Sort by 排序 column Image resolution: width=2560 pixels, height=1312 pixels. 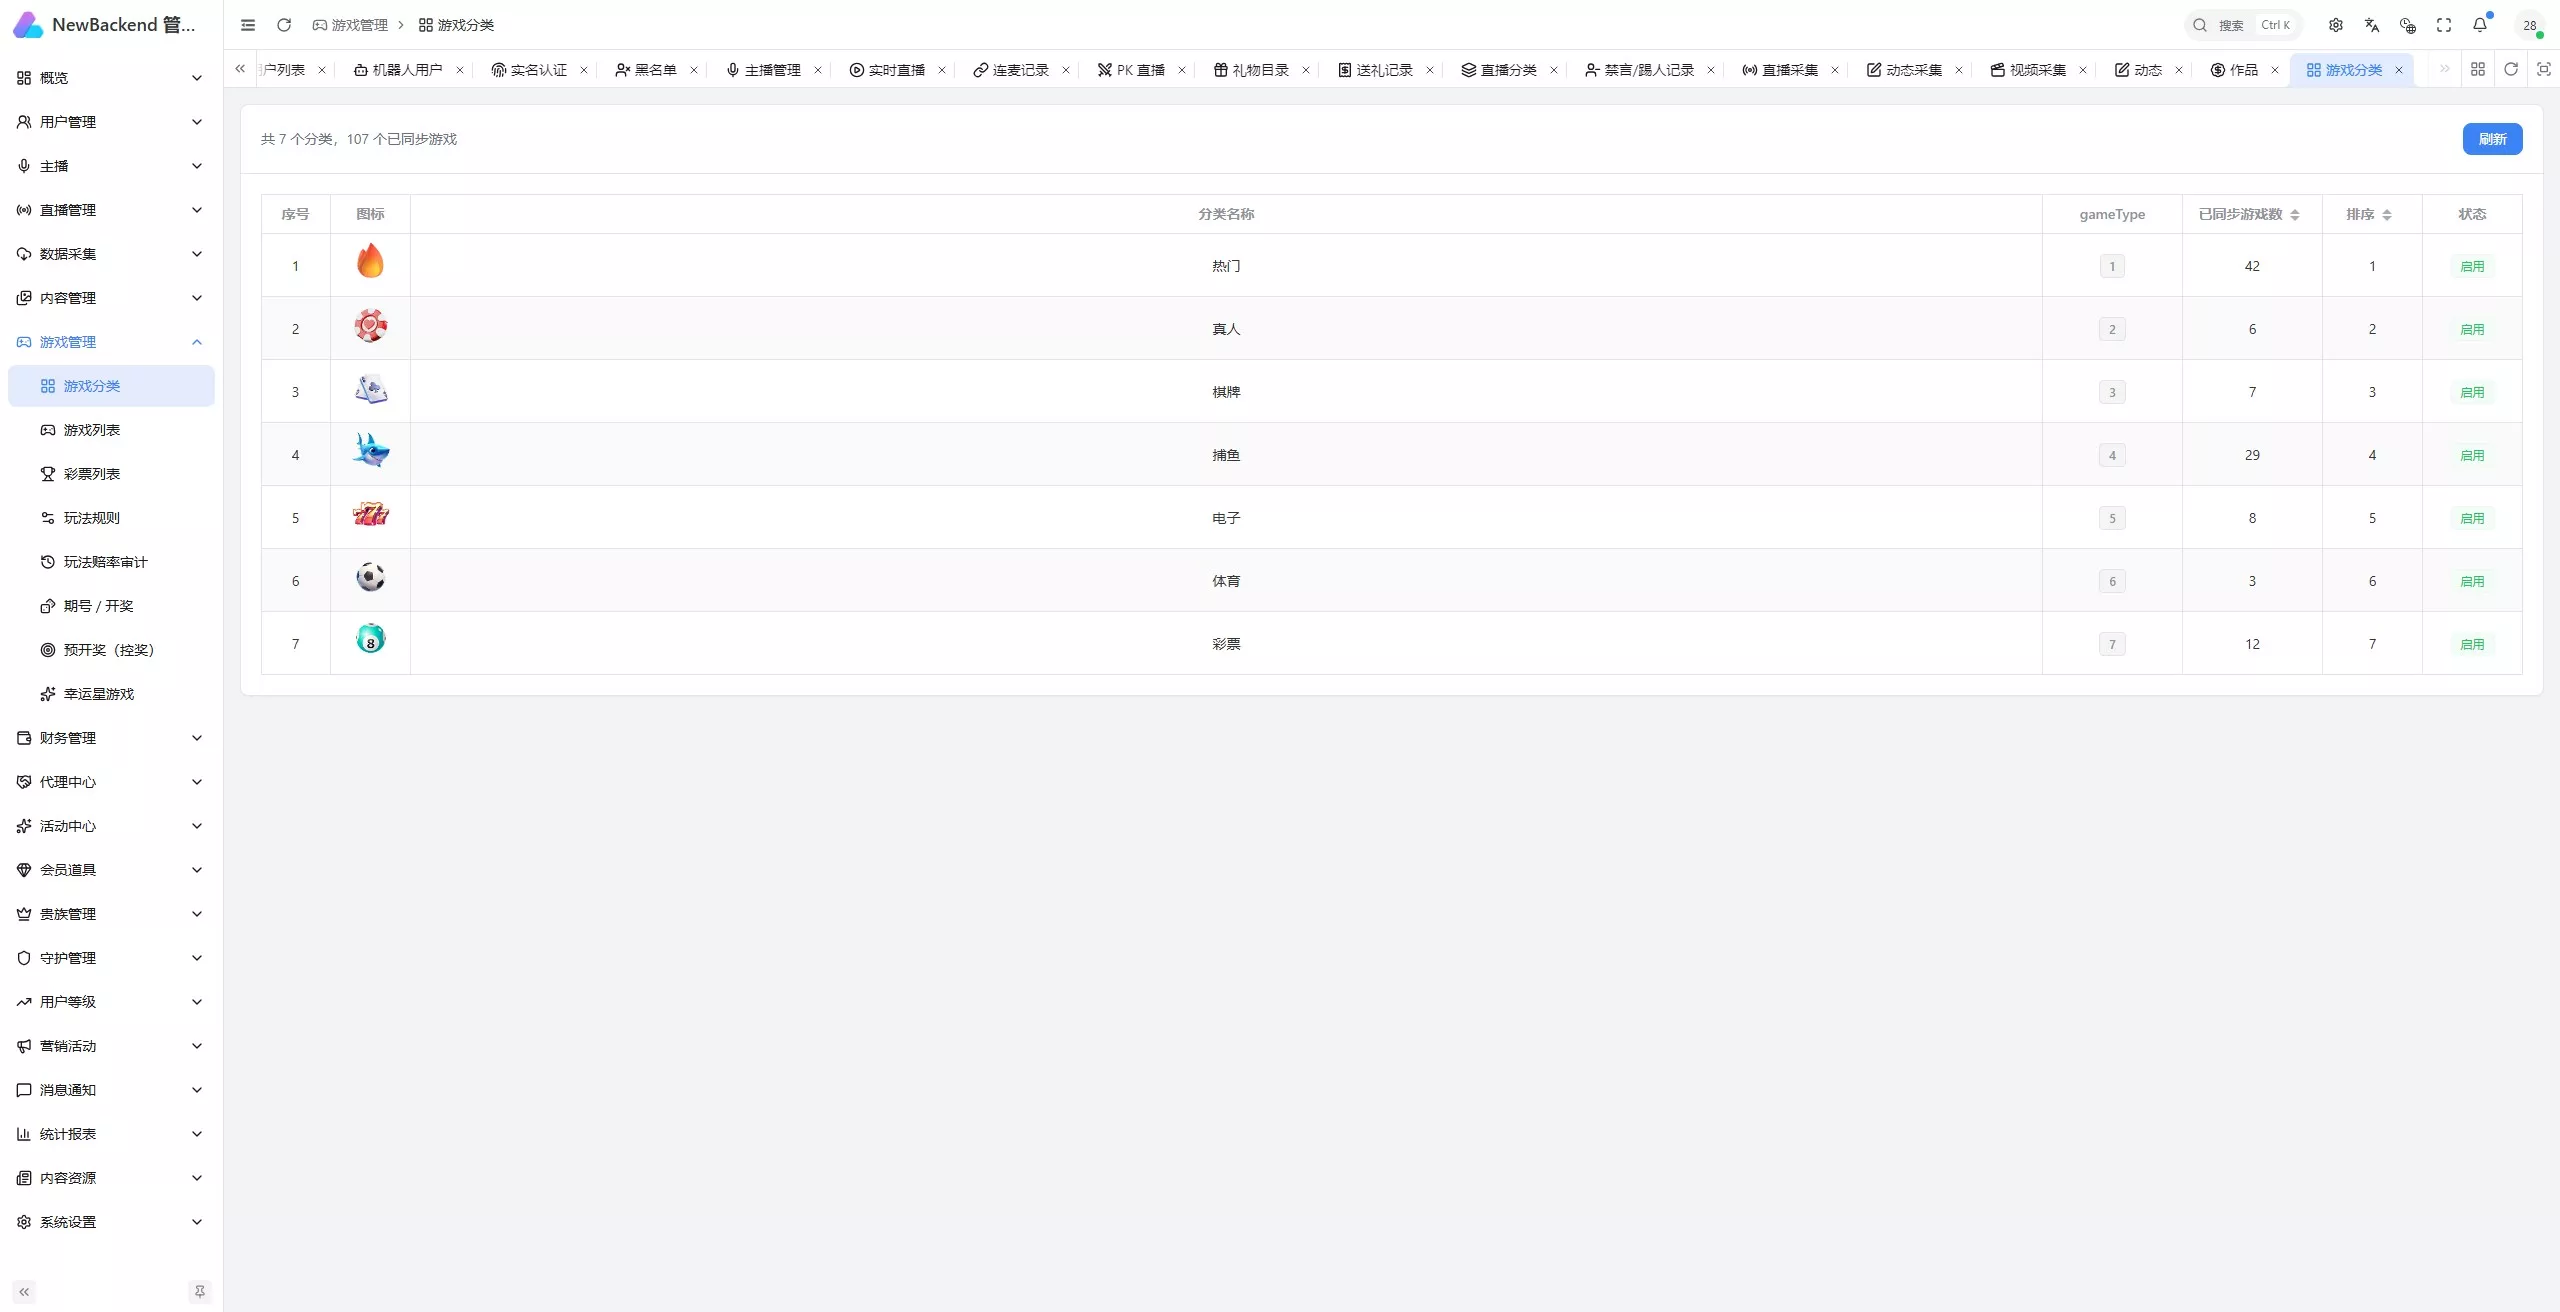click(x=2370, y=214)
